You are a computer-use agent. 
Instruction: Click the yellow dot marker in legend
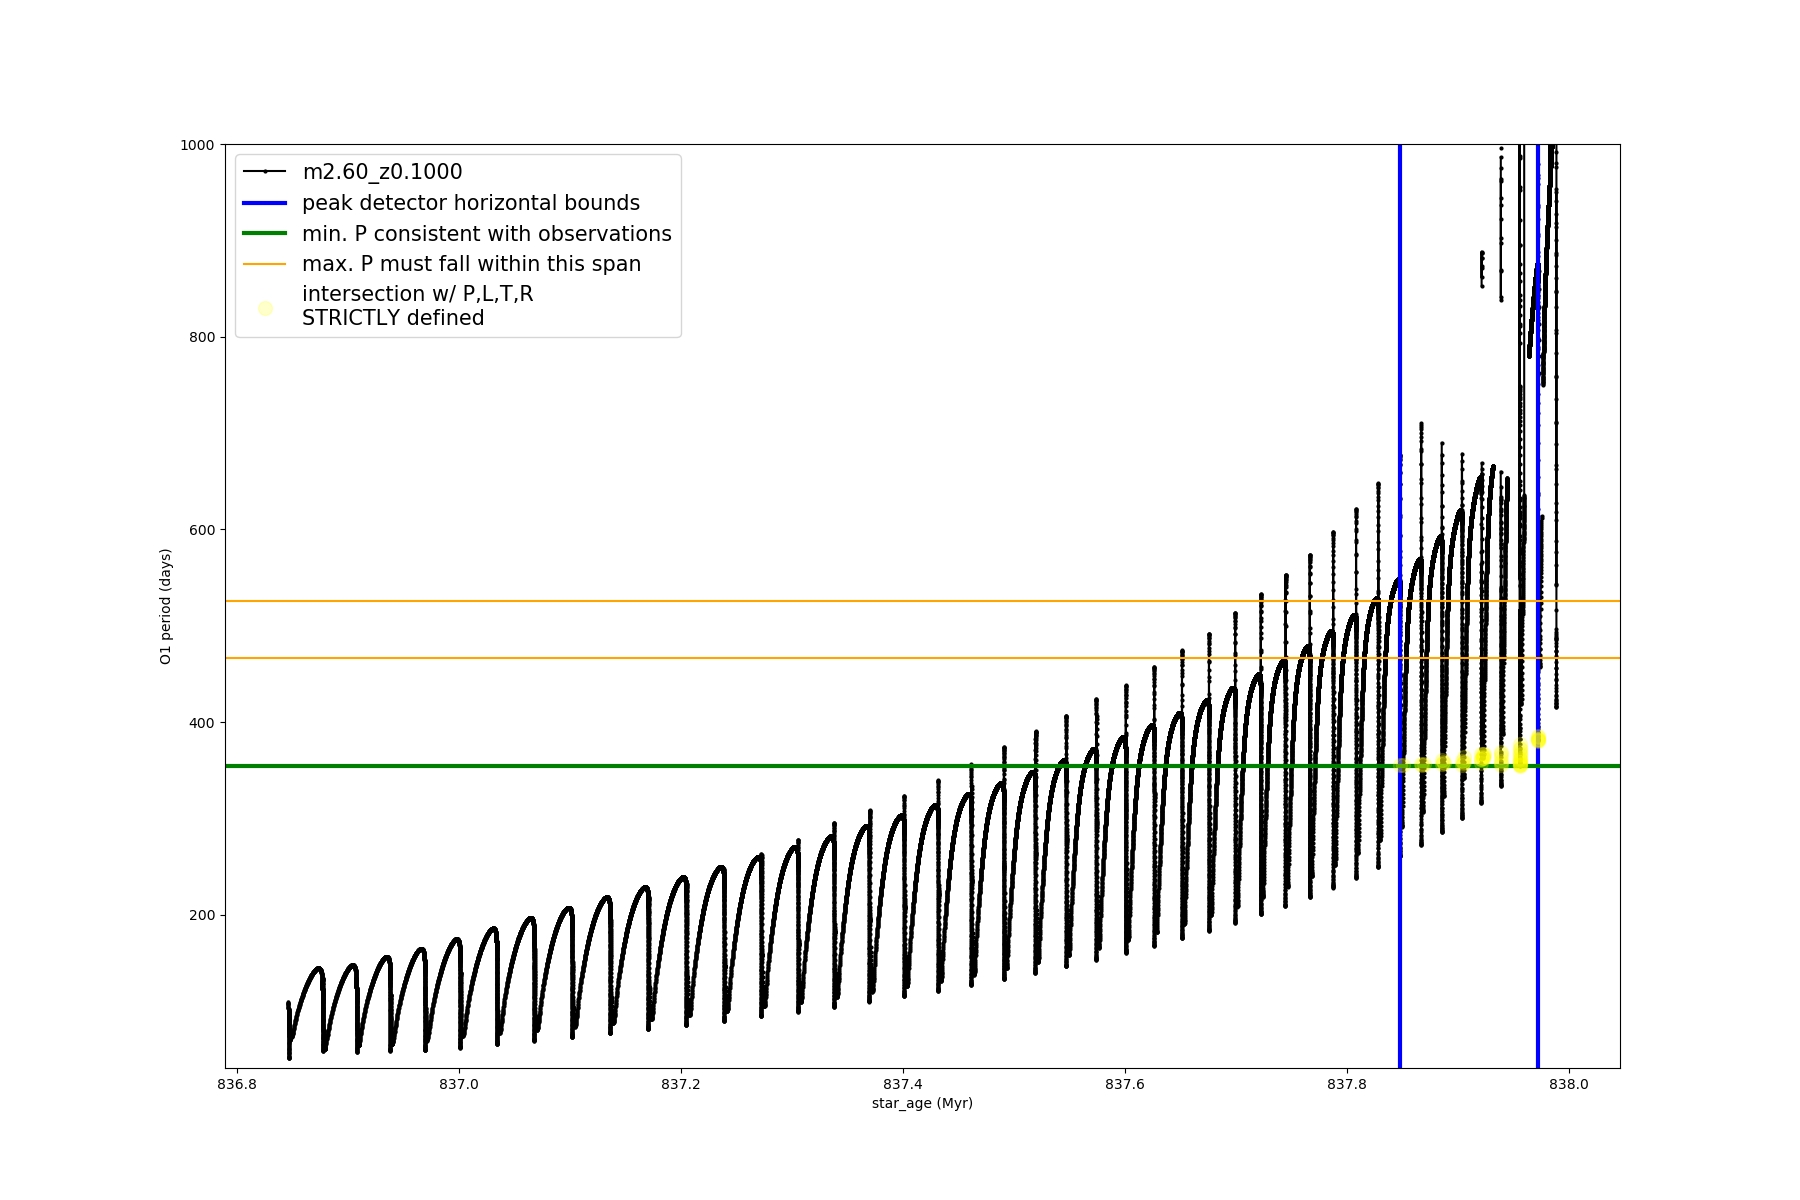coord(265,308)
